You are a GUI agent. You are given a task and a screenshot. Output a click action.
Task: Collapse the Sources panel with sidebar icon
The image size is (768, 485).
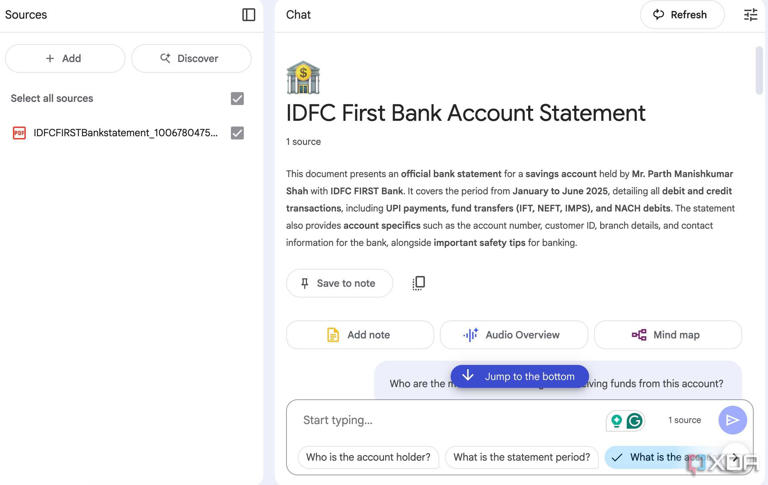coord(249,15)
